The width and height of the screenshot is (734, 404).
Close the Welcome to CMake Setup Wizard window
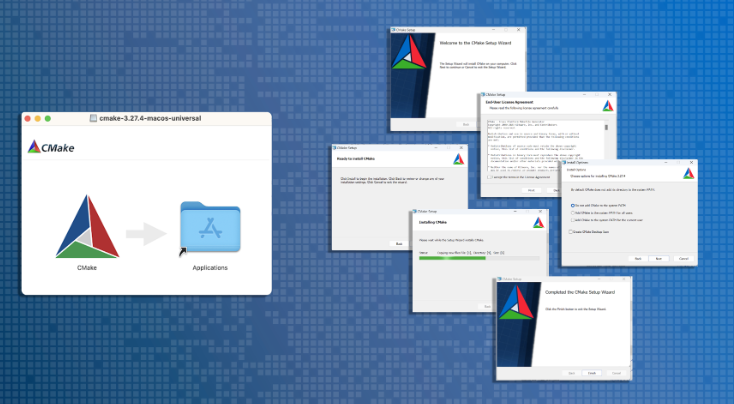[x=519, y=30]
